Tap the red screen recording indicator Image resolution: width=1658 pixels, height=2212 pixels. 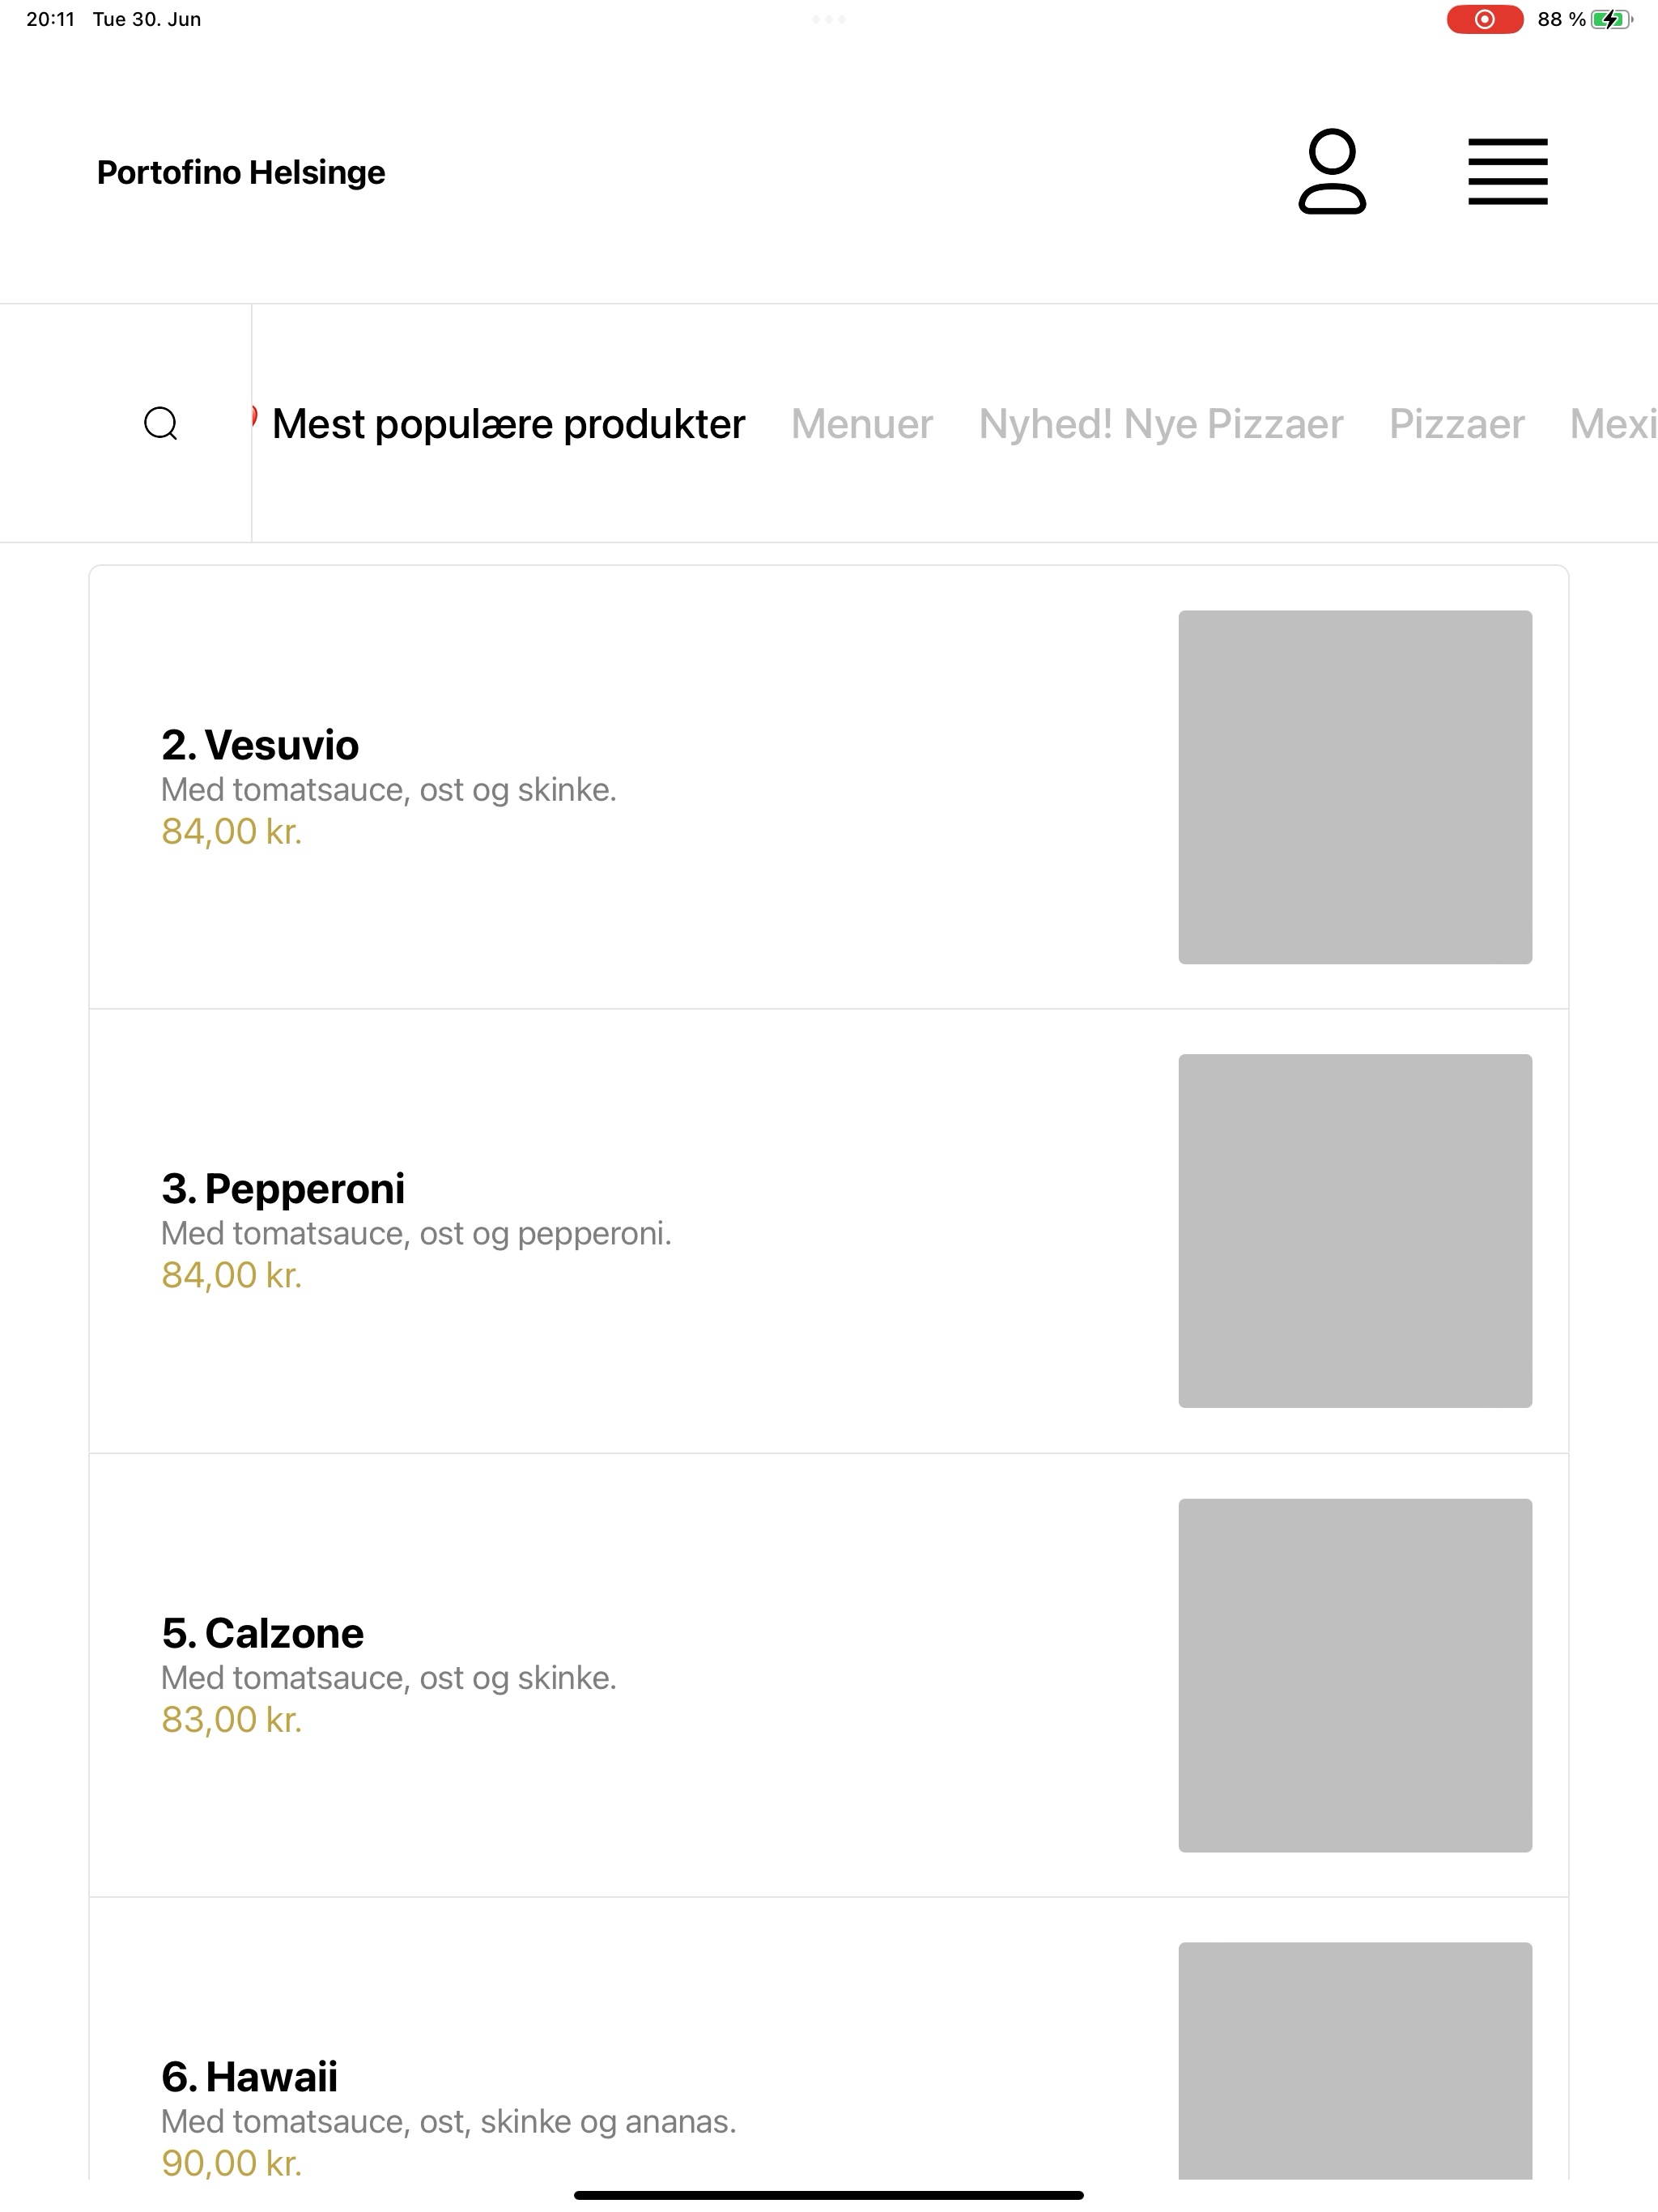tap(1485, 19)
